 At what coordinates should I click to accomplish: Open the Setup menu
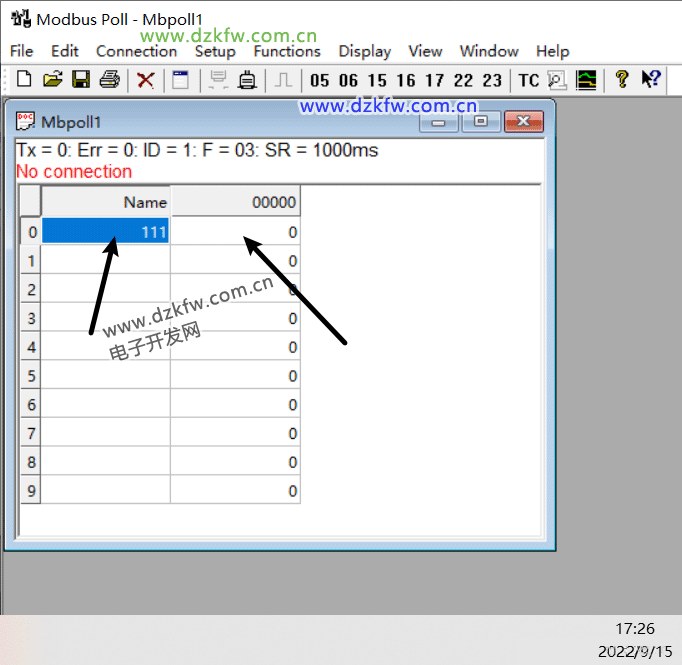click(x=215, y=51)
